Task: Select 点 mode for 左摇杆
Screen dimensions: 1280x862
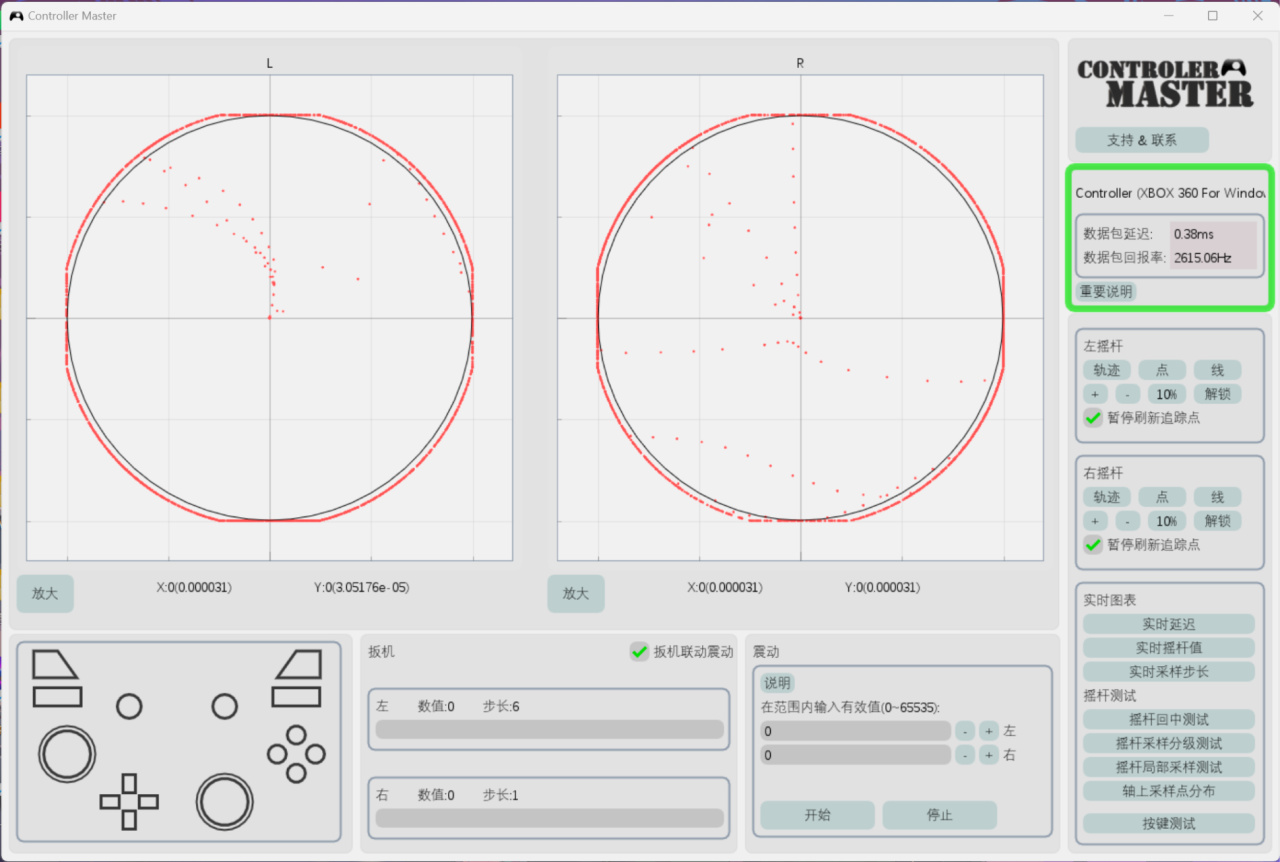Action: point(1162,370)
